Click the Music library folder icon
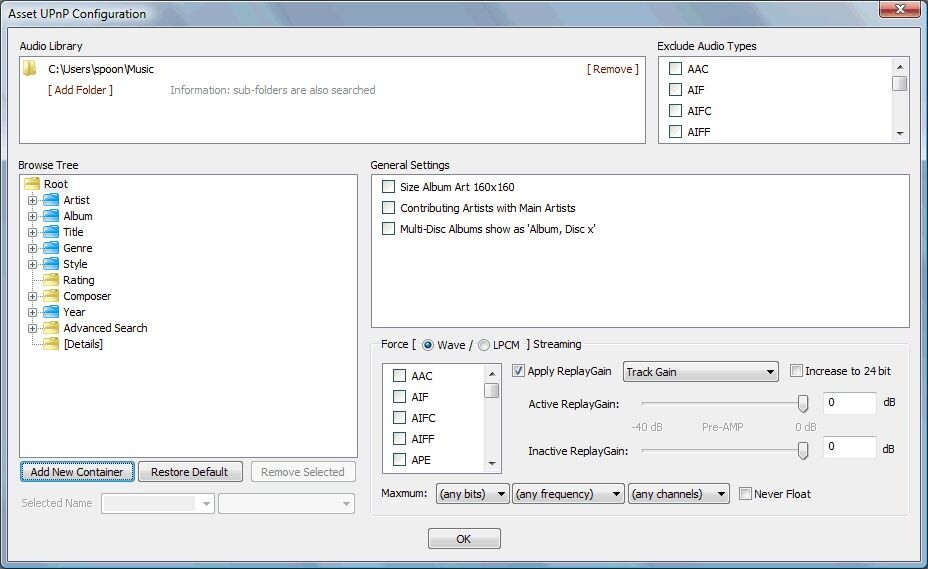 click(x=30, y=69)
